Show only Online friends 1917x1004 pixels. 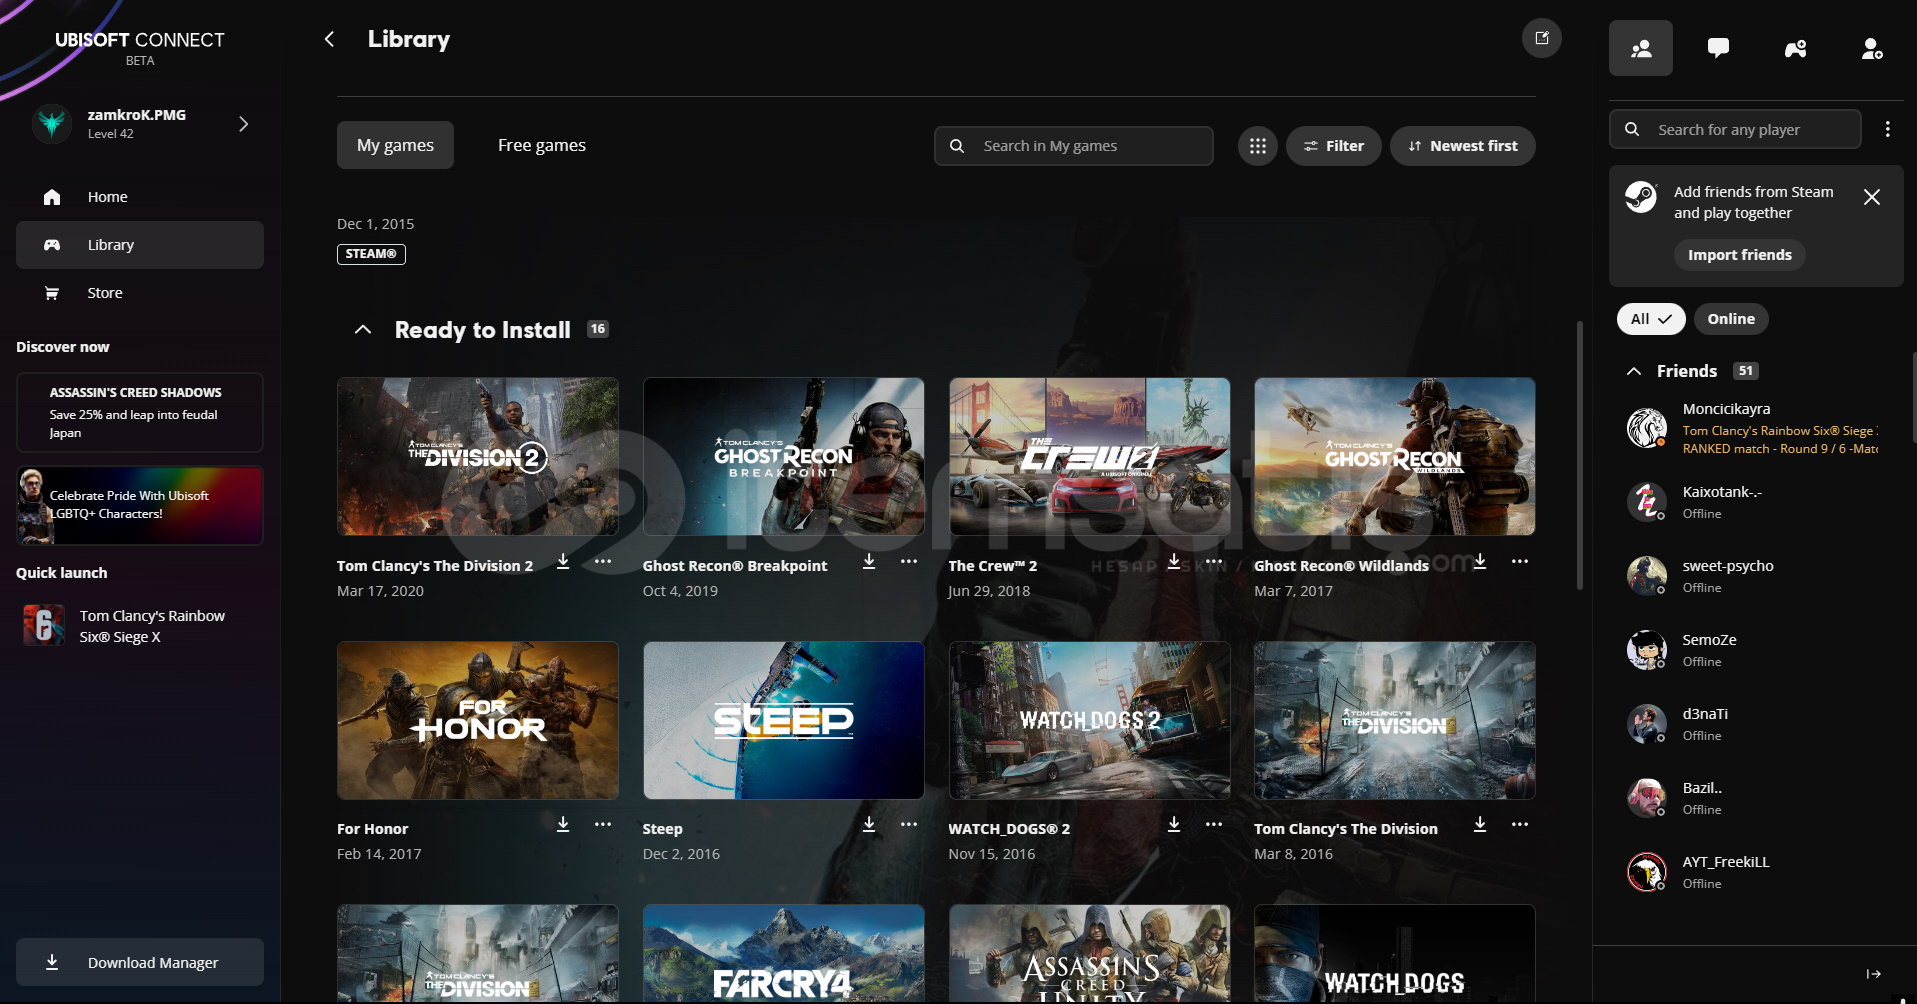click(x=1731, y=319)
